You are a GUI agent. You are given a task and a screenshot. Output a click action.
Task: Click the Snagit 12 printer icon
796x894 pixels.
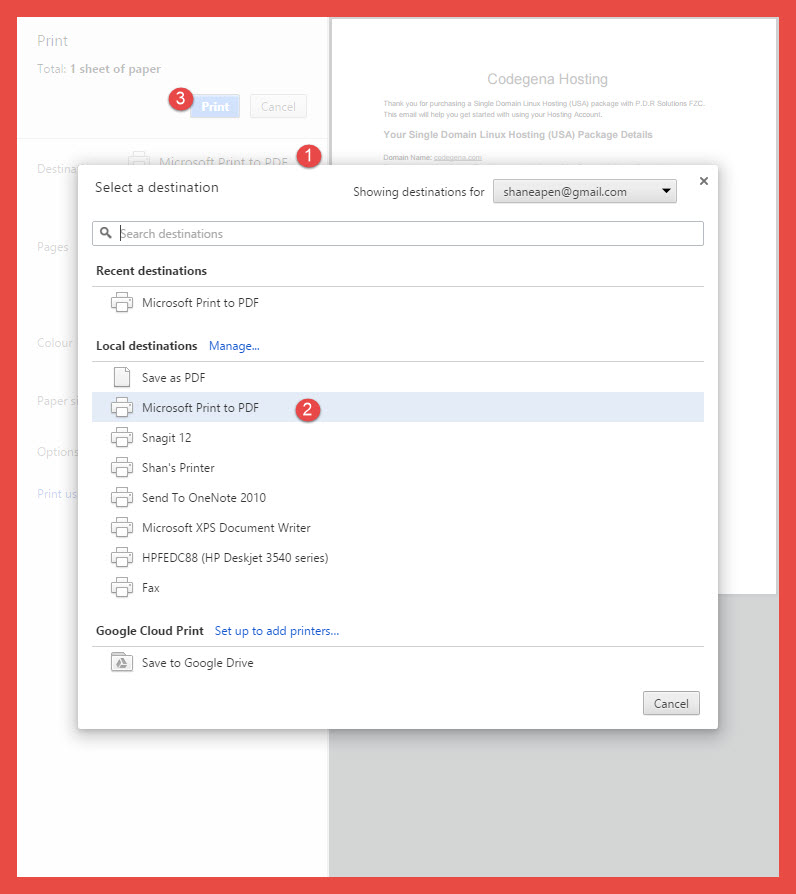pyautogui.click(x=121, y=437)
